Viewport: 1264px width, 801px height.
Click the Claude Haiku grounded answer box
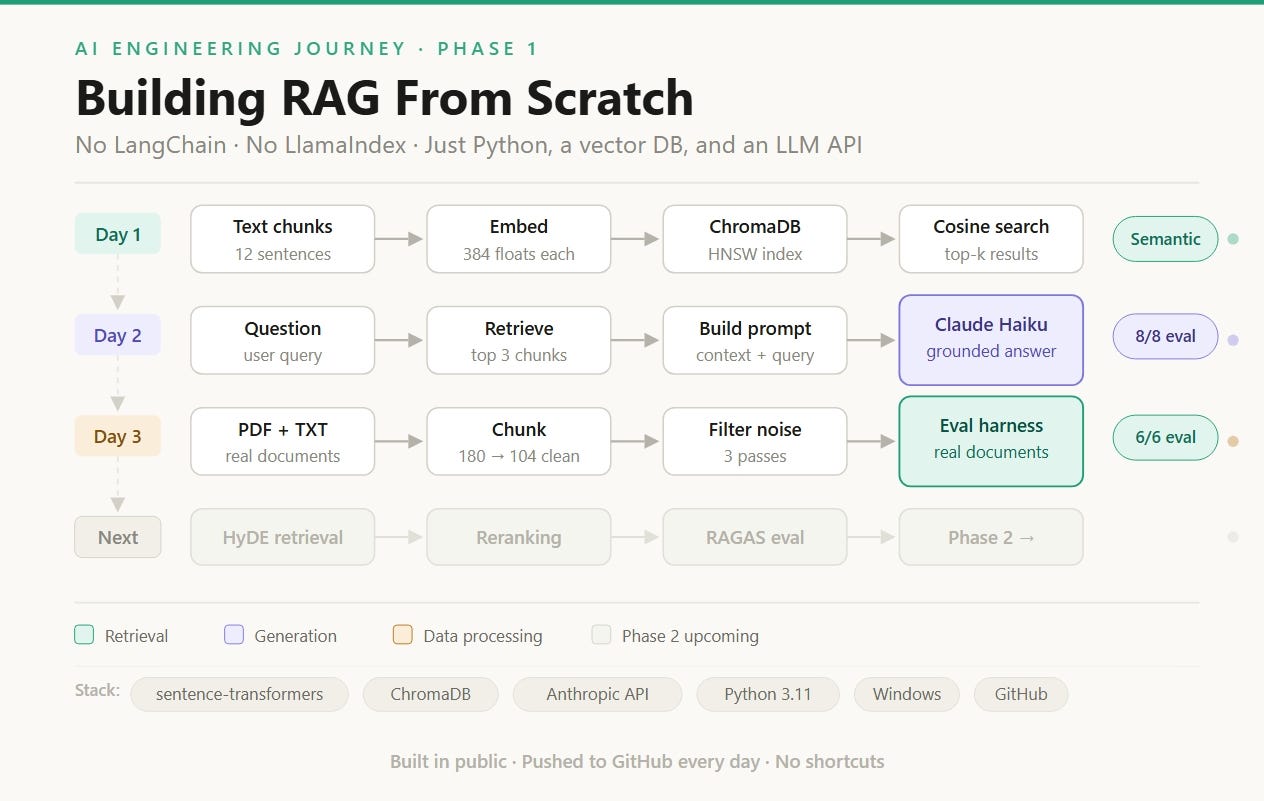click(x=991, y=340)
